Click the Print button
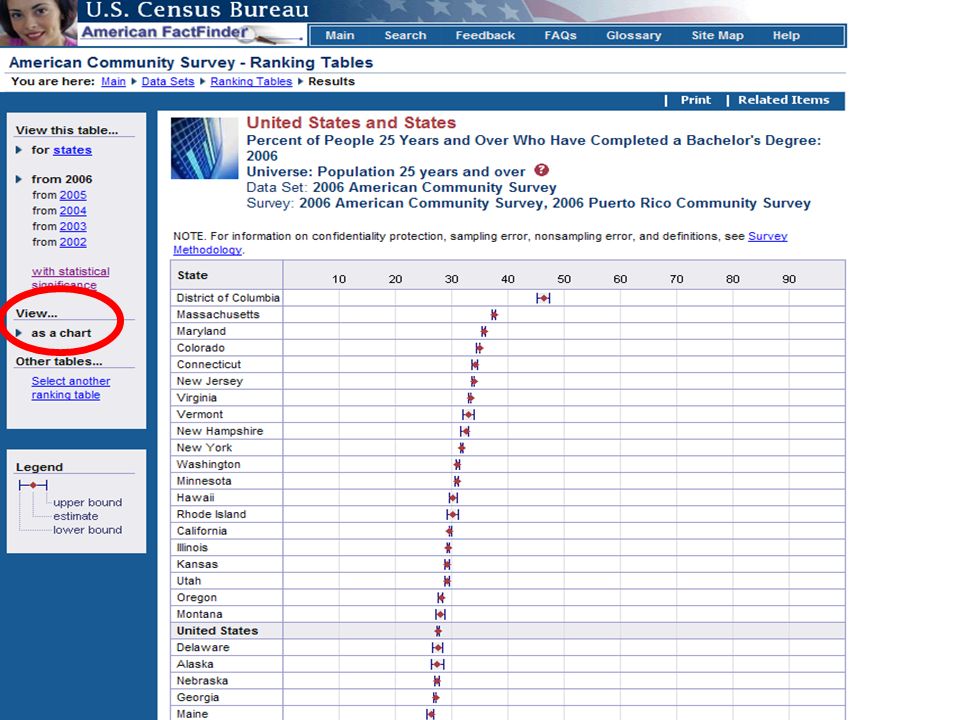Viewport: 960px width, 720px height. (696, 100)
